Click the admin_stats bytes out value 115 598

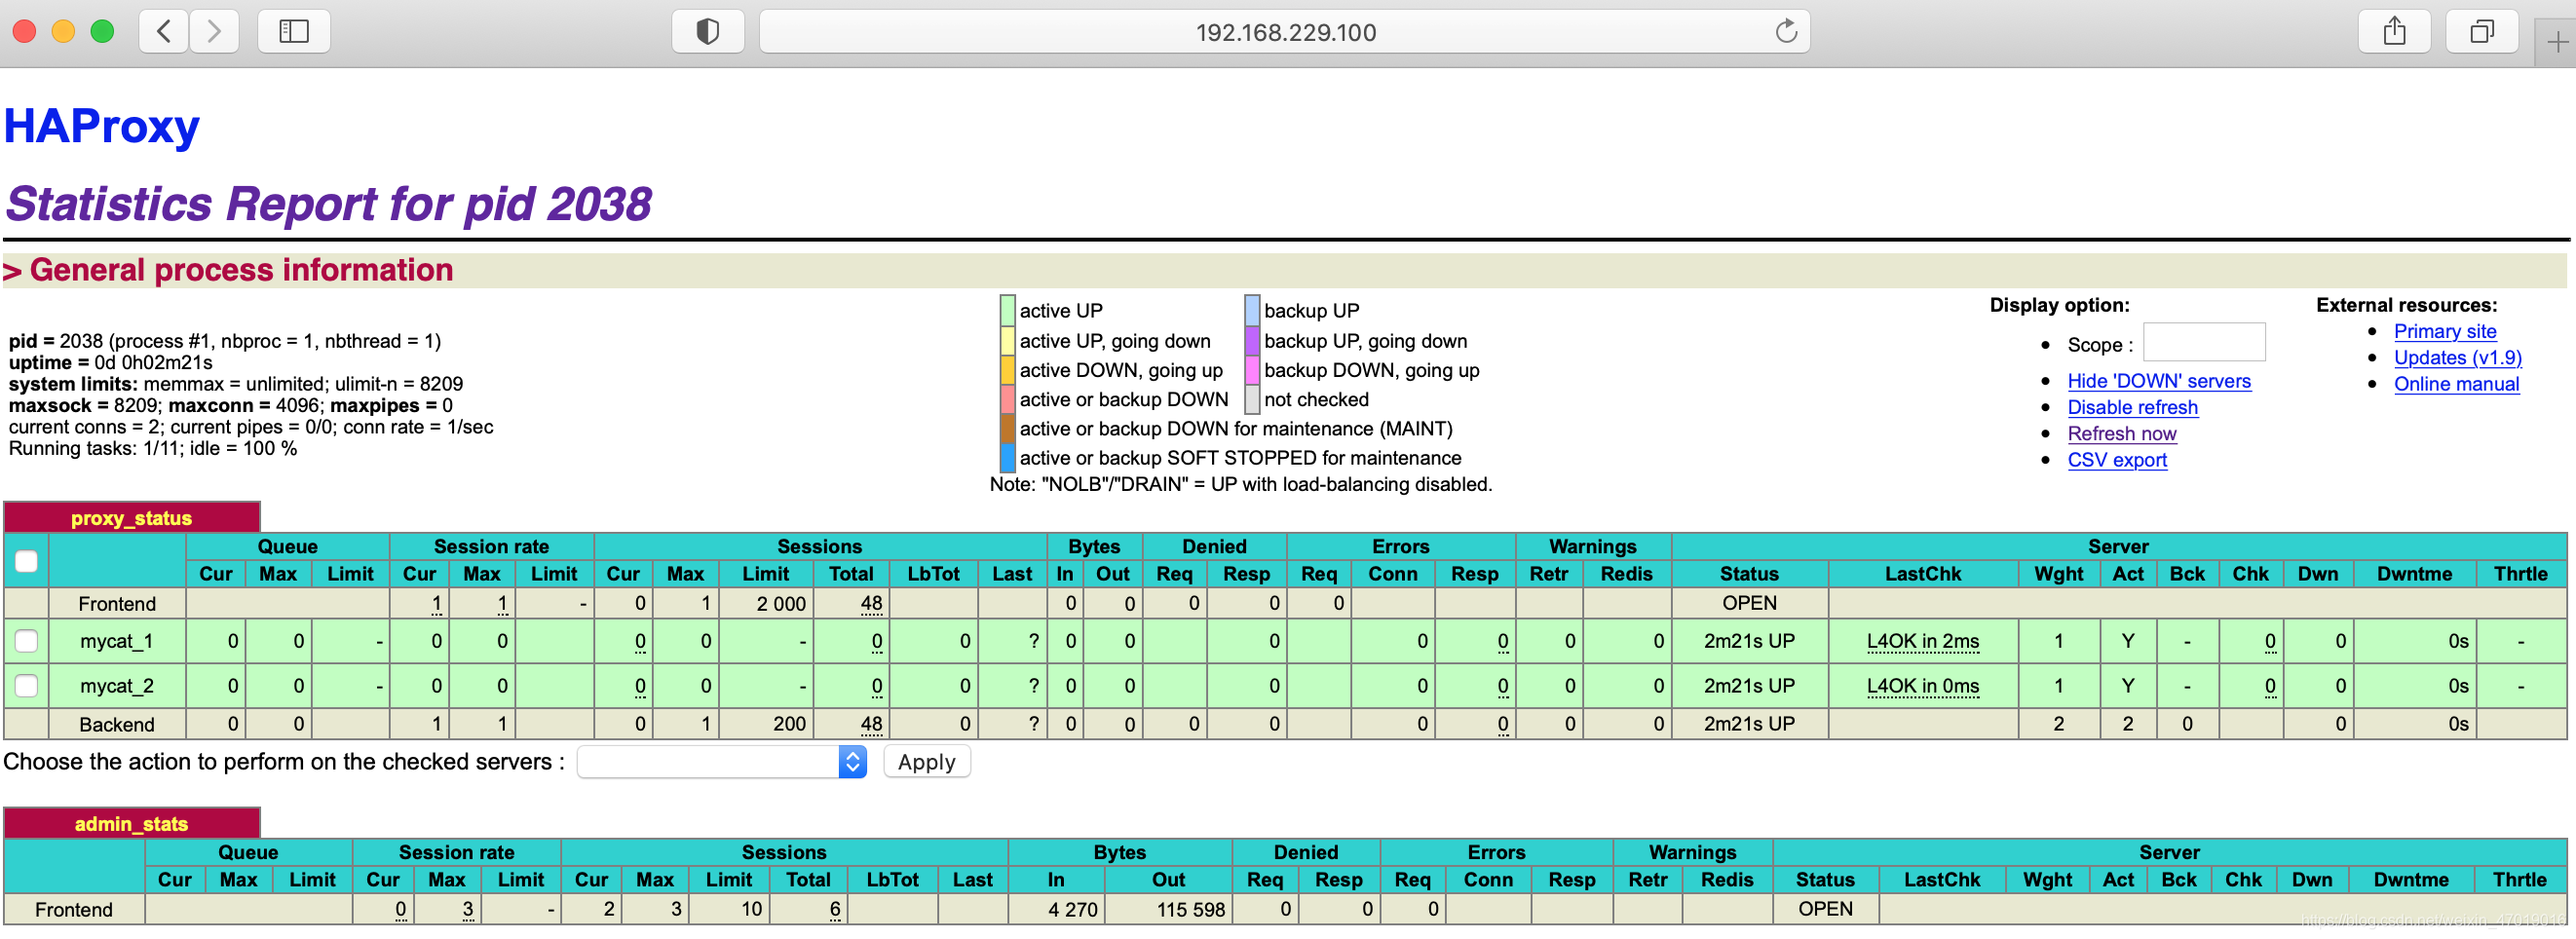[x=1190, y=909]
